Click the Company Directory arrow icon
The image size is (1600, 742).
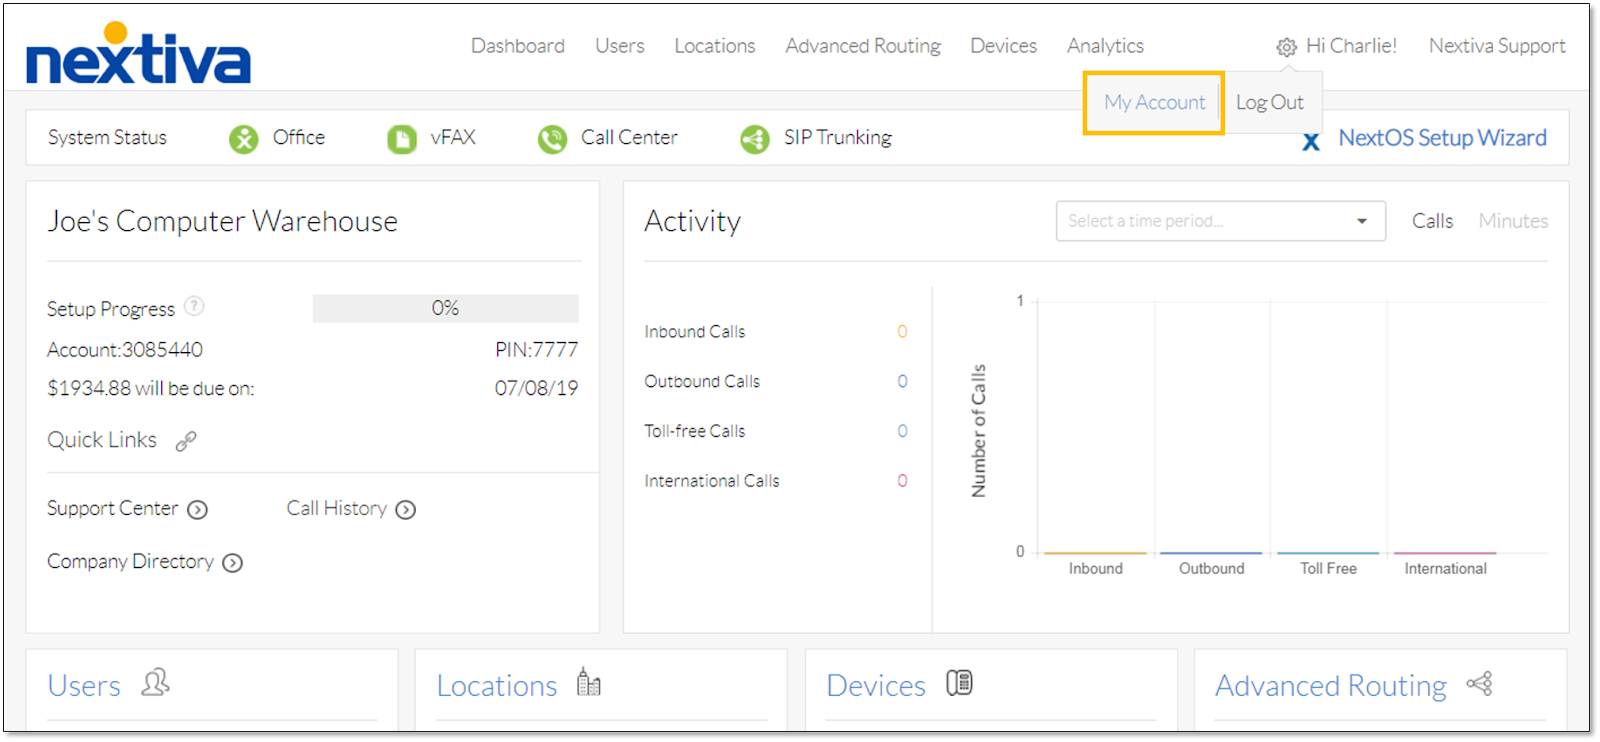[x=232, y=563]
